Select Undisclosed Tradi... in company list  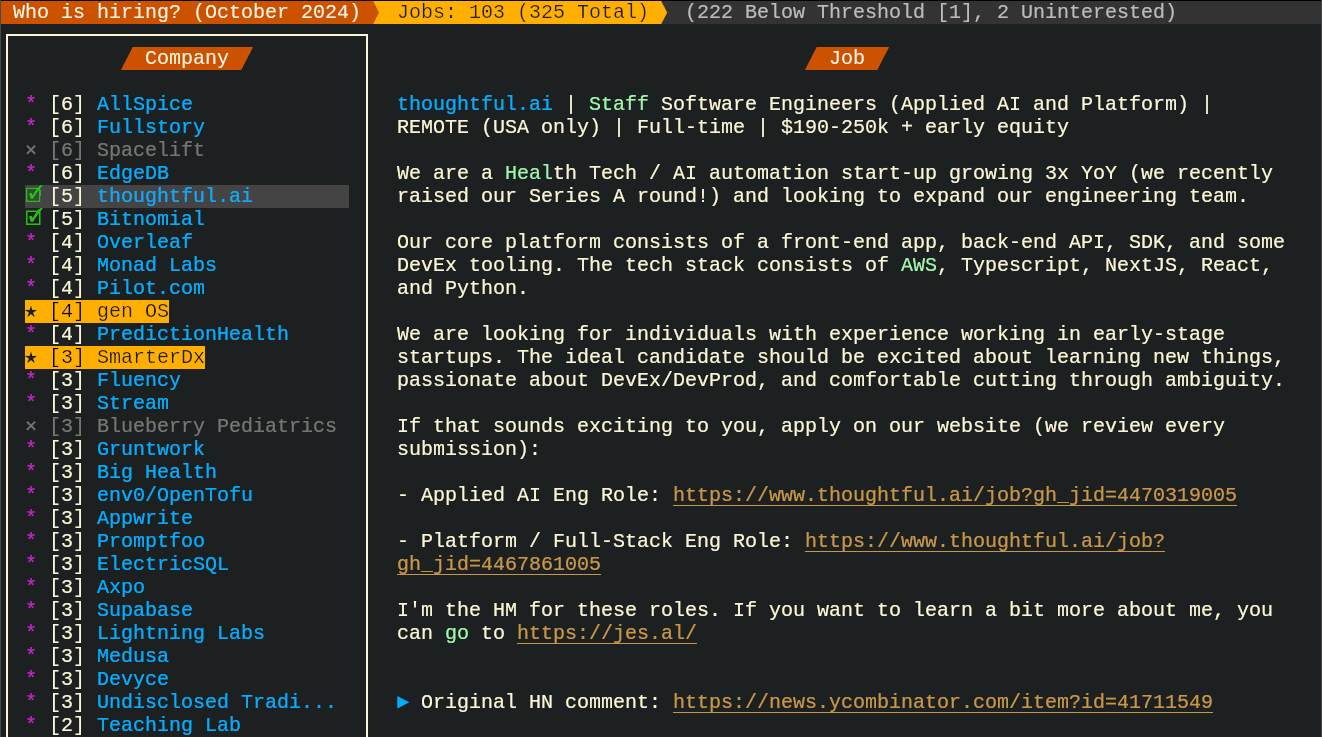click(x=217, y=702)
